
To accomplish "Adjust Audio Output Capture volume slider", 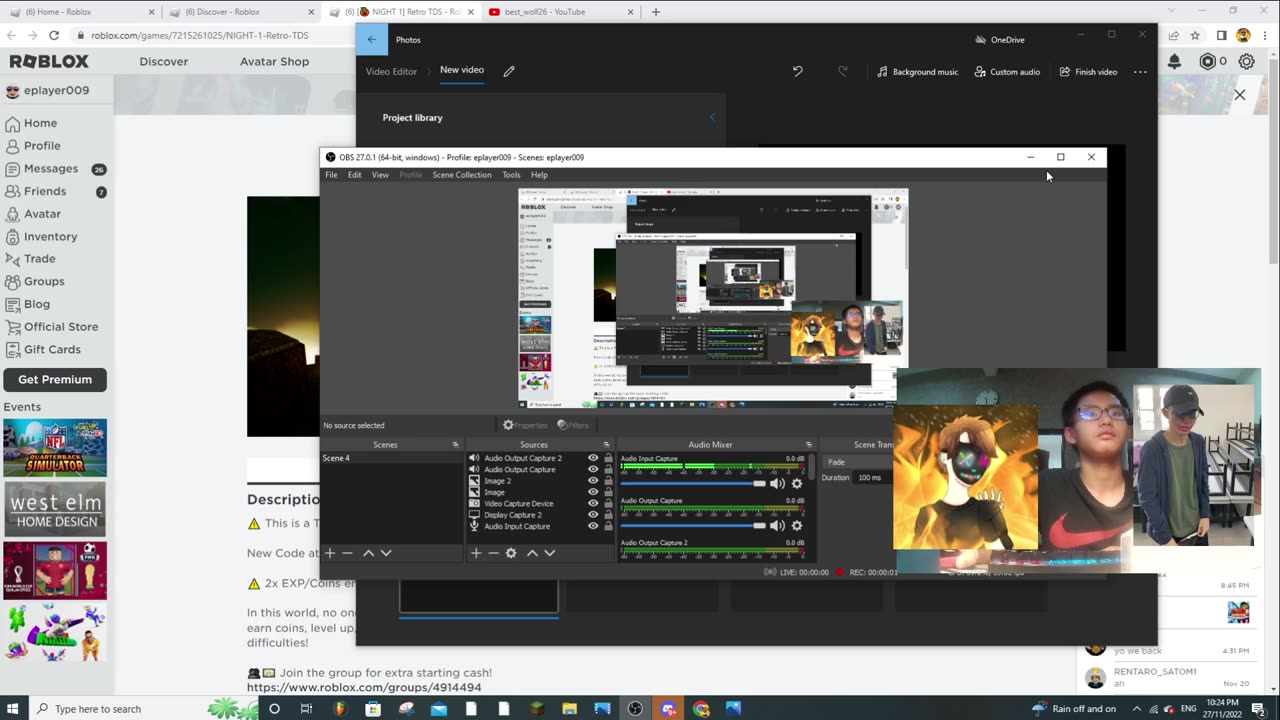I will click(693, 525).
